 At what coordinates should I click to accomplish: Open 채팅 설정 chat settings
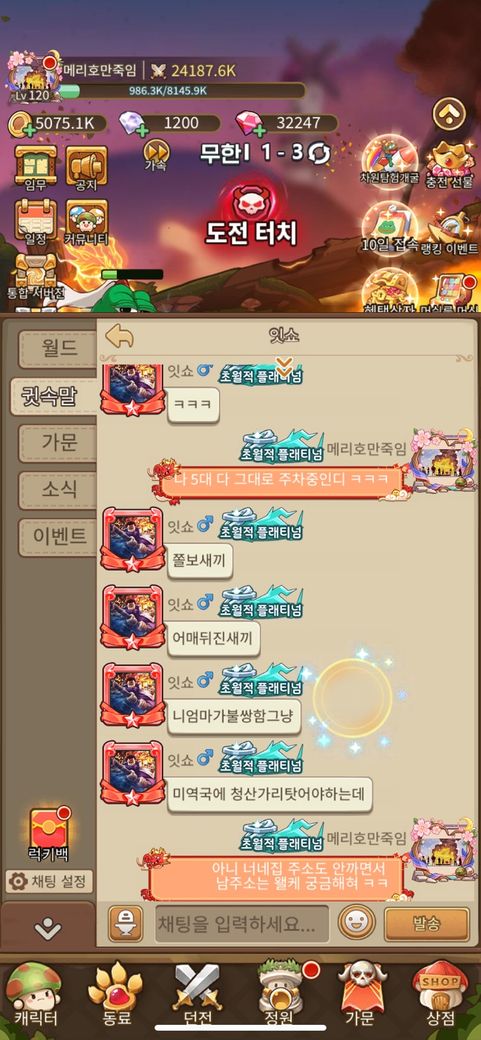click(49, 881)
